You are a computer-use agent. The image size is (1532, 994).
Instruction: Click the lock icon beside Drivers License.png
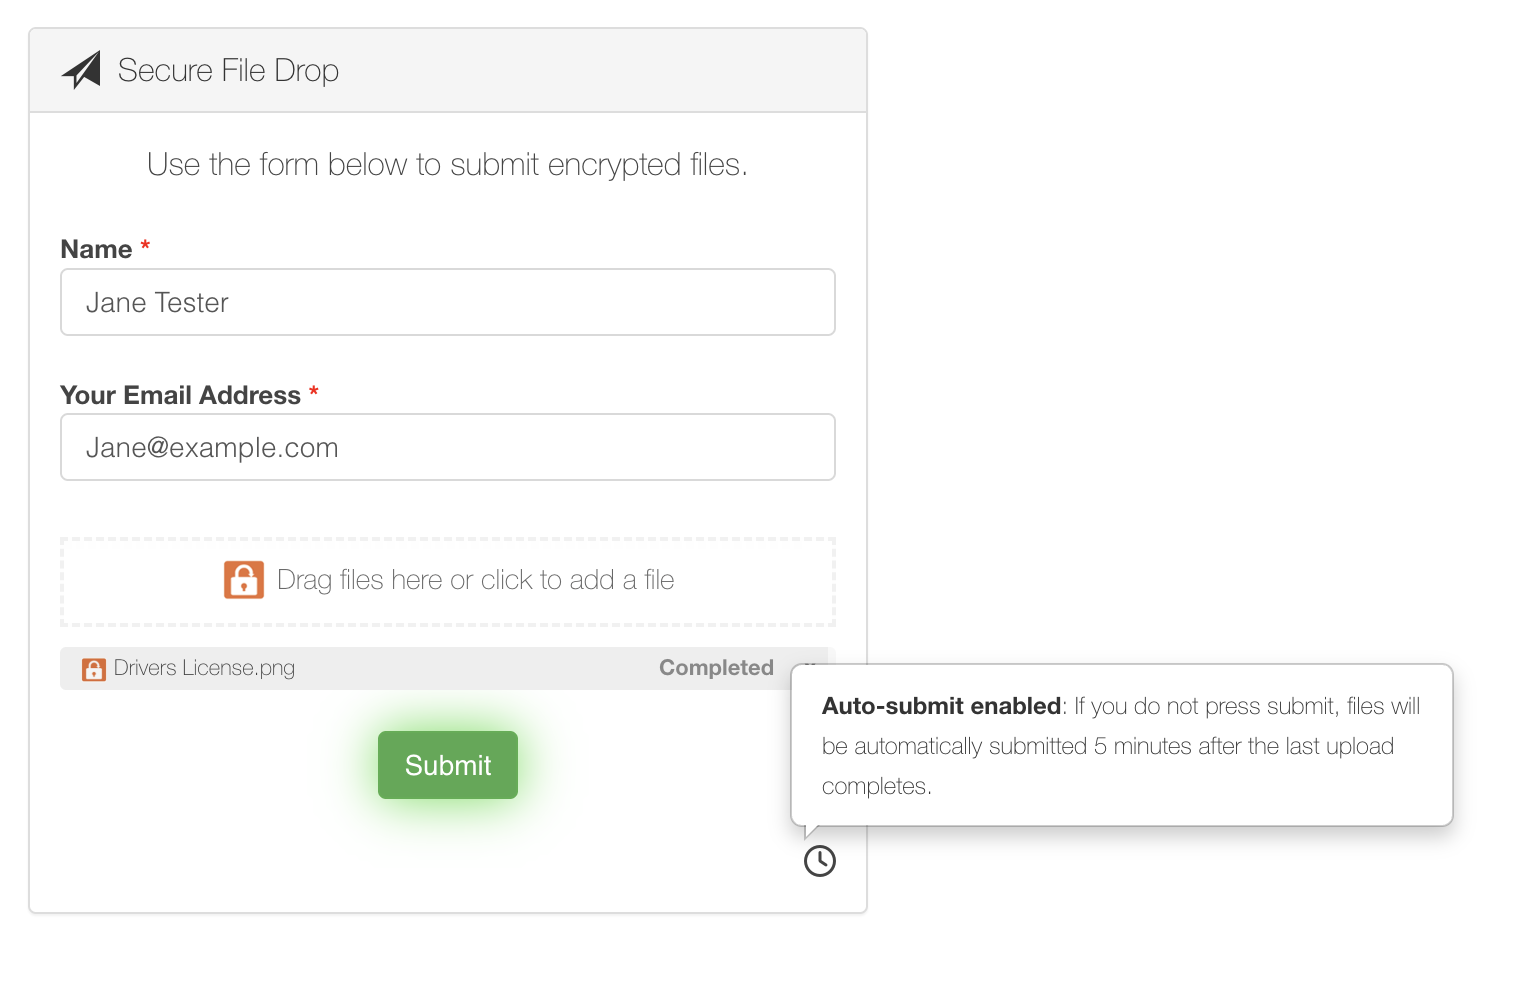94,669
